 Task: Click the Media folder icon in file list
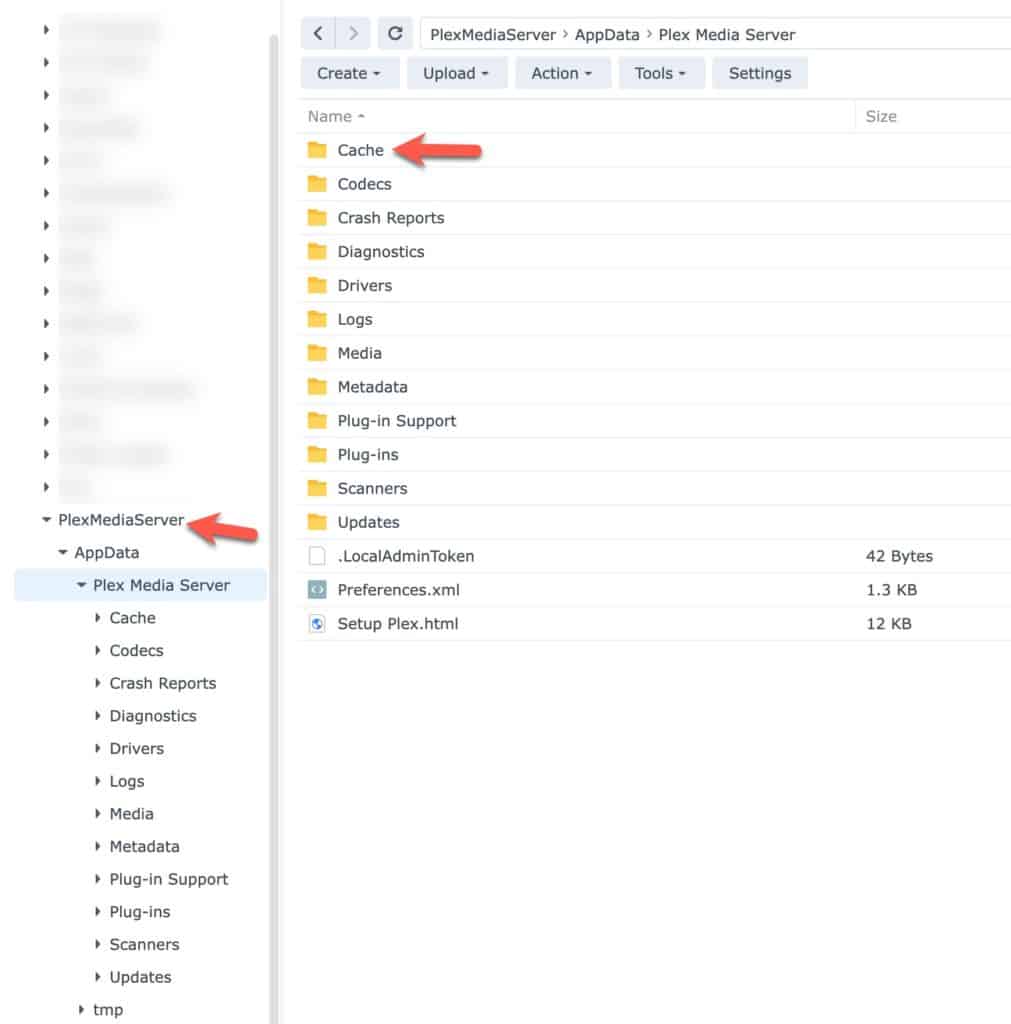pyautogui.click(x=317, y=353)
